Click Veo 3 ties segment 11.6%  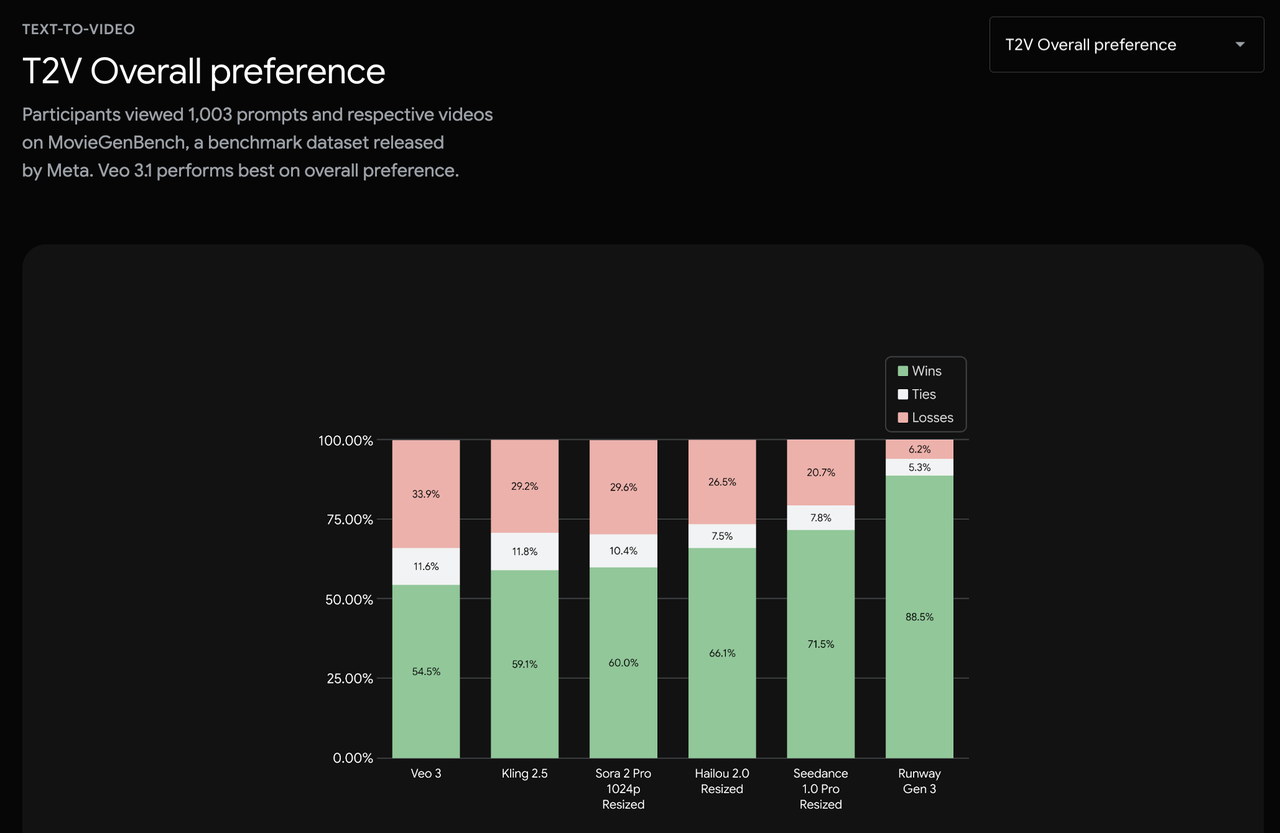(x=426, y=566)
